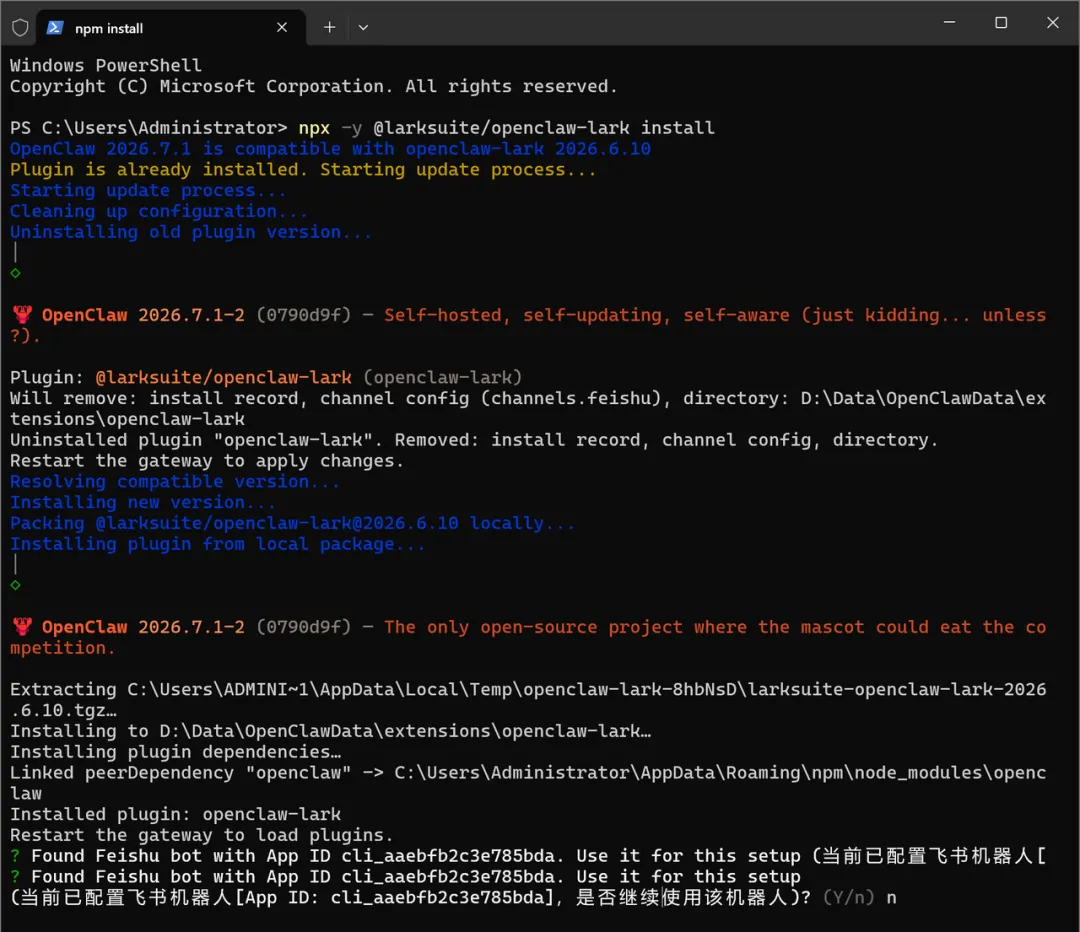Maximize the terminal window

pyautogui.click(x=1001, y=23)
